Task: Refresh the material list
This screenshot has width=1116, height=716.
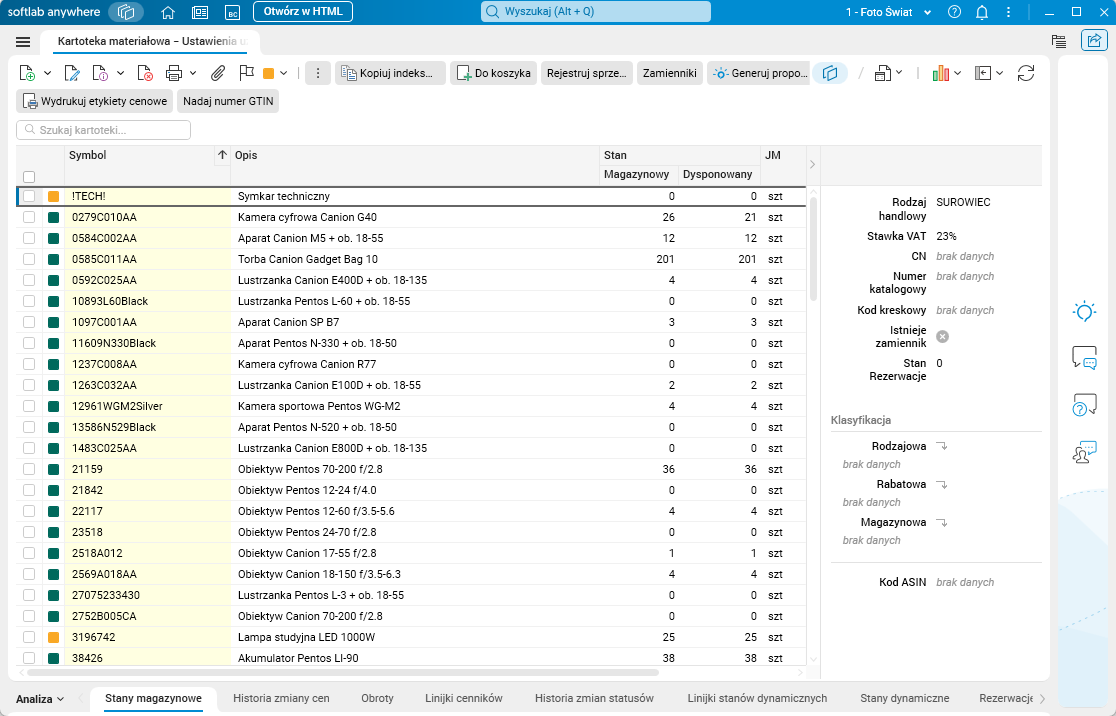Action: click(x=1026, y=73)
